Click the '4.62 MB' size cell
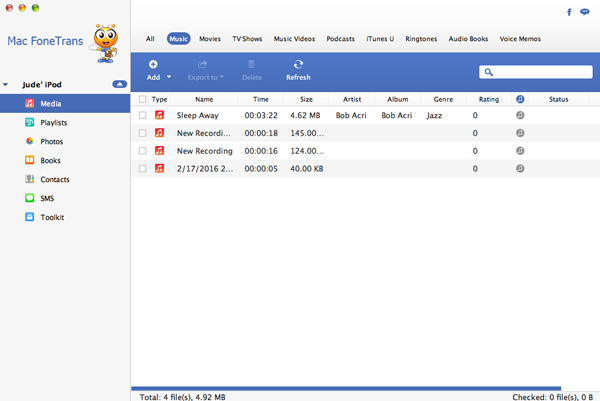 [305, 115]
